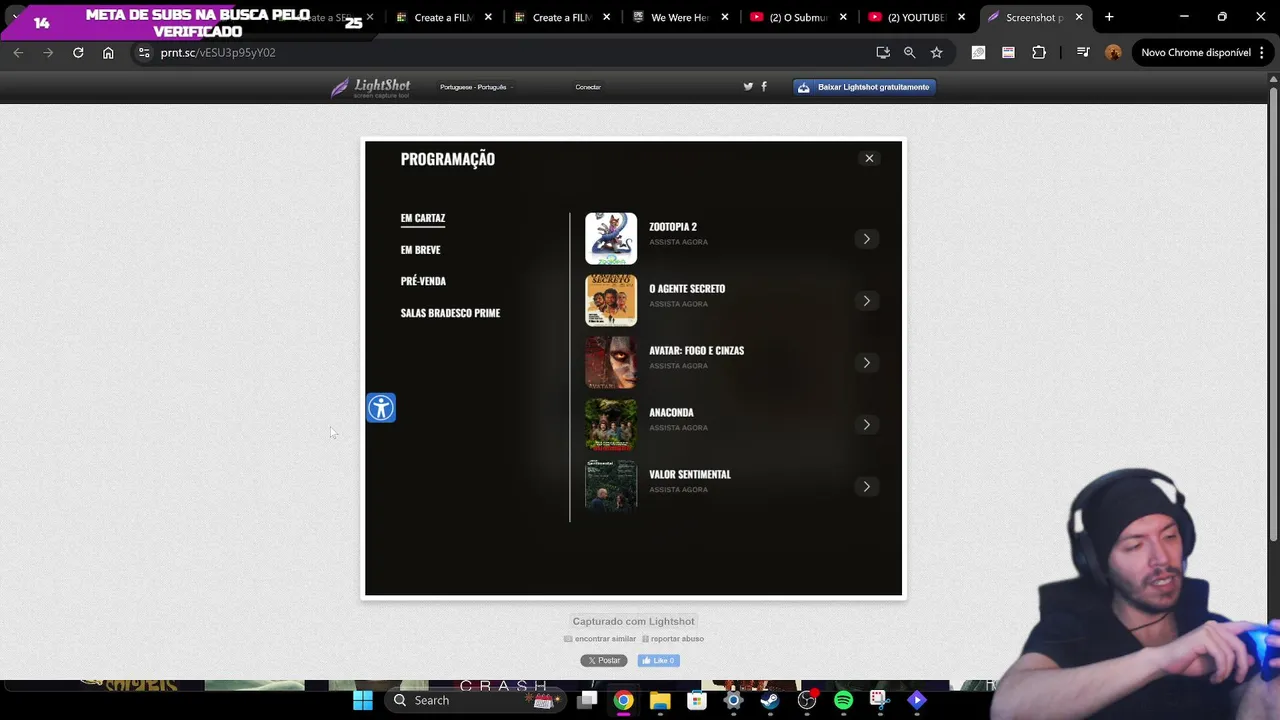Expand the Anaconda arrow
This screenshot has width=1280, height=720.
pyautogui.click(x=866, y=425)
